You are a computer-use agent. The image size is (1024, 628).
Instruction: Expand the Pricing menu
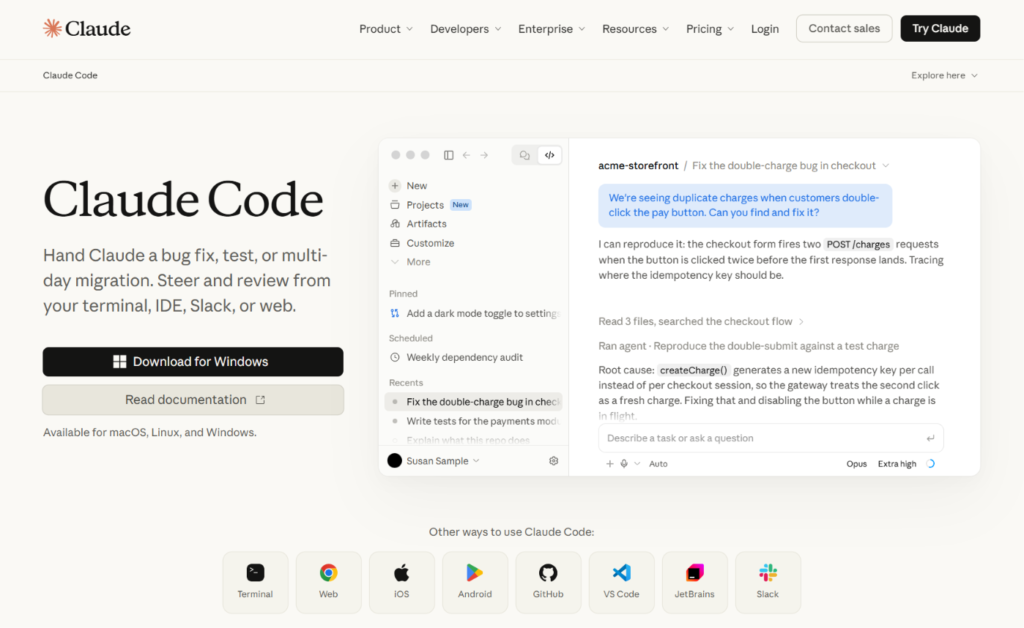pos(710,29)
